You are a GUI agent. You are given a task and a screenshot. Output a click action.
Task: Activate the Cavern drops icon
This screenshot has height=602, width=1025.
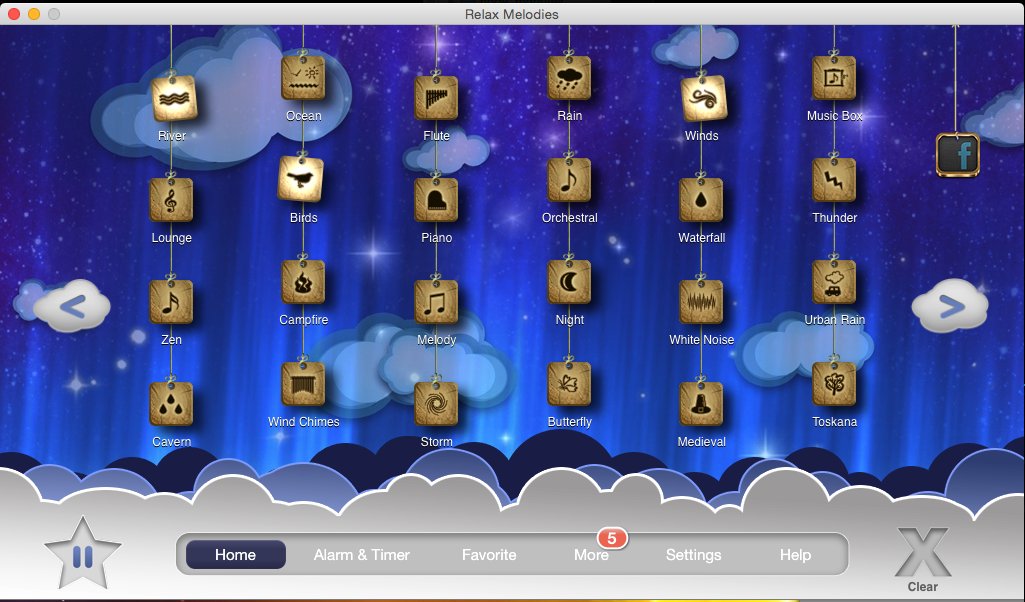[x=171, y=404]
